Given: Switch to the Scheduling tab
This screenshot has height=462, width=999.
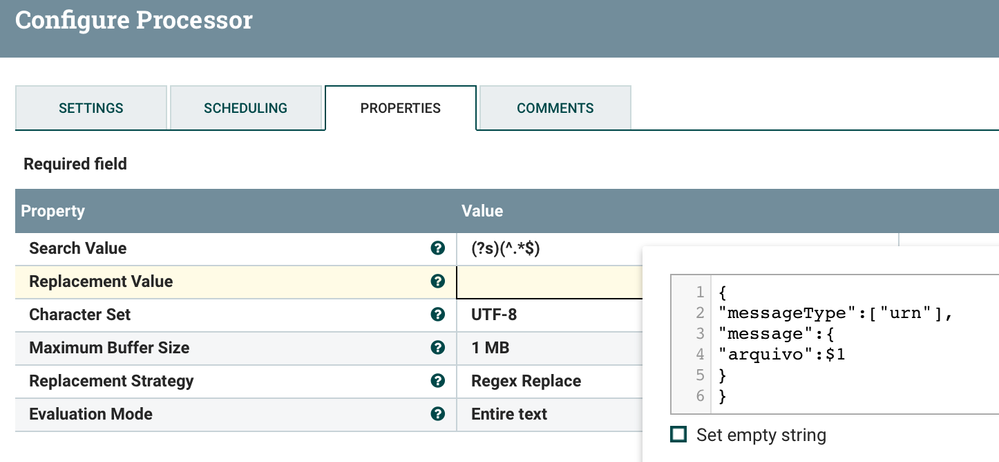Looking at the screenshot, I should tap(245, 108).
